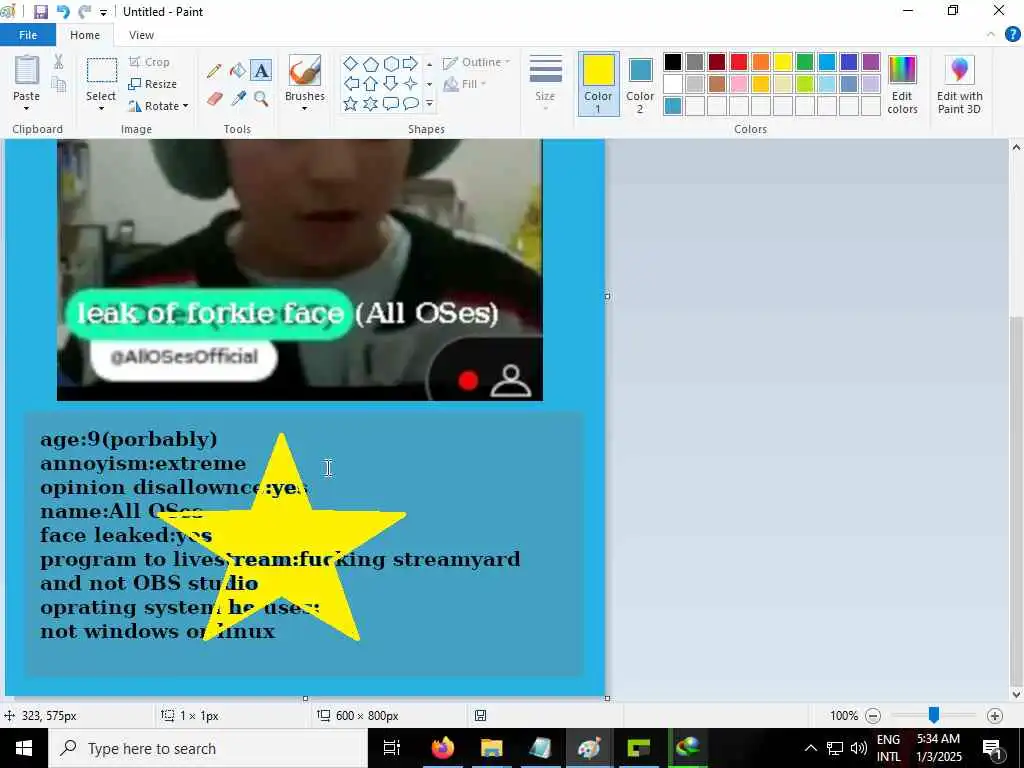Expand the full Shapes gallery
The image size is (1024, 768).
pos(429,104)
